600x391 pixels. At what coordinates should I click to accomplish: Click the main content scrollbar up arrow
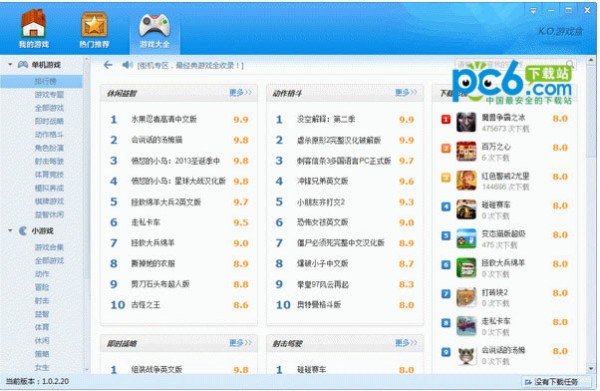coord(592,60)
